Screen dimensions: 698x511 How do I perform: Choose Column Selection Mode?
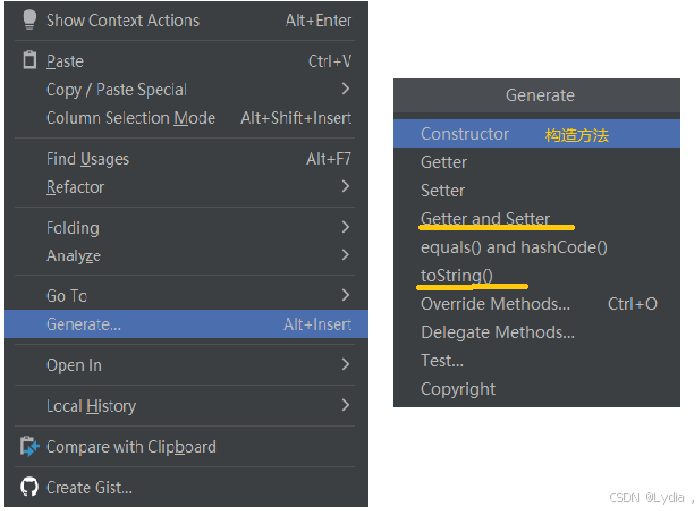(x=130, y=118)
